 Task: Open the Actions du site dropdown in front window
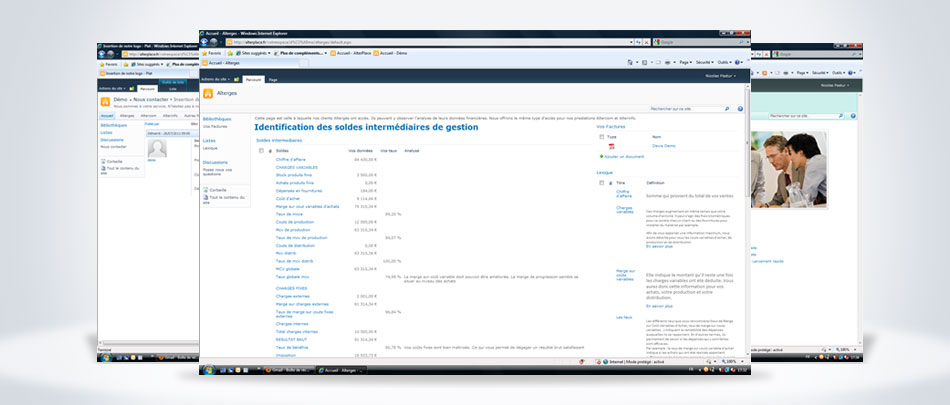tap(216, 79)
